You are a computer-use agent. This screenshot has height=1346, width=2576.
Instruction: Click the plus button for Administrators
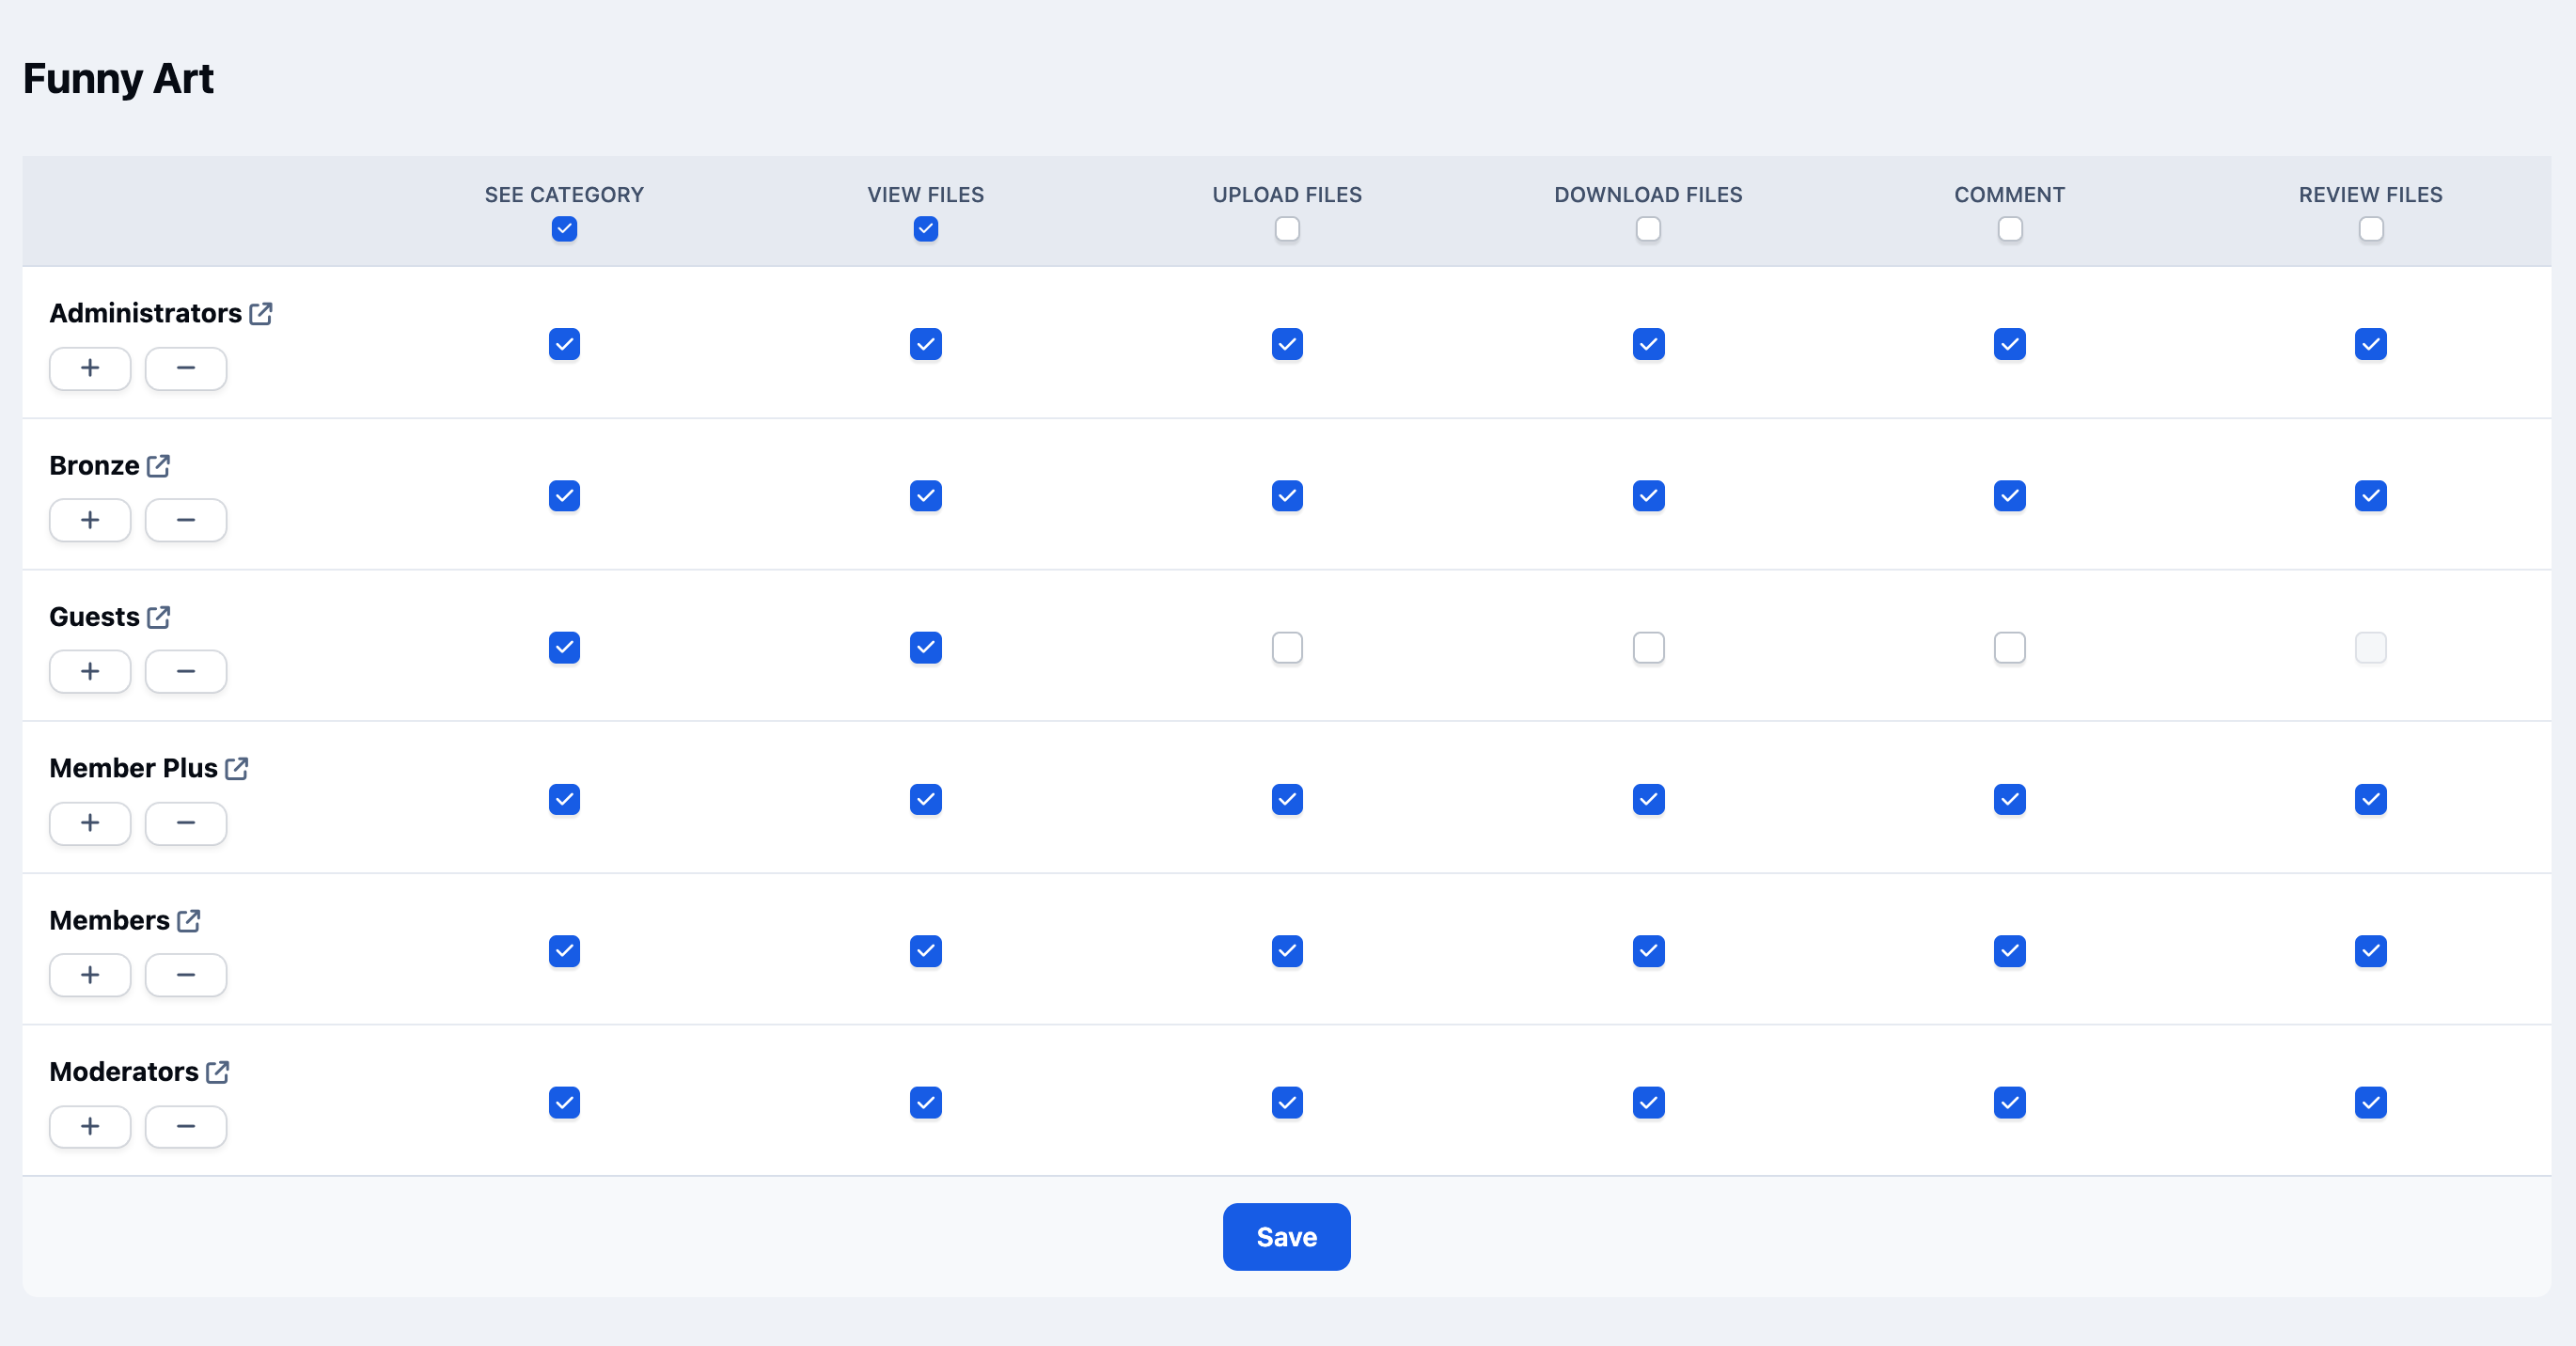(90, 369)
